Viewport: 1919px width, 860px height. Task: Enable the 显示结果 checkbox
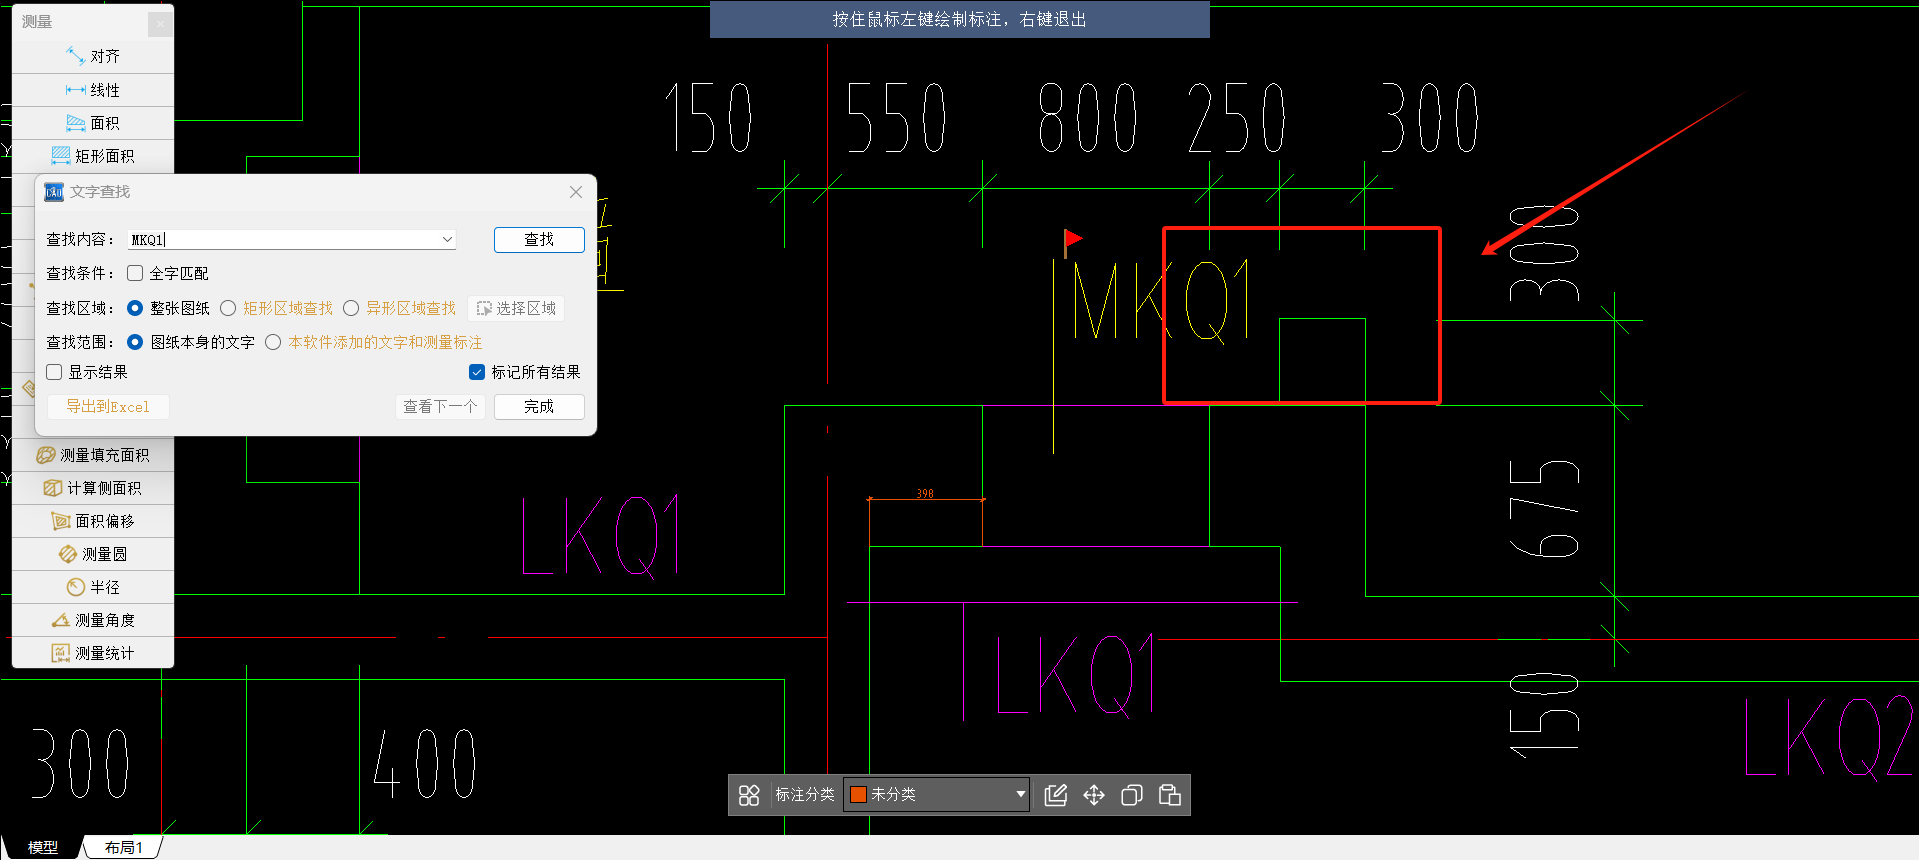coord(54,372)
